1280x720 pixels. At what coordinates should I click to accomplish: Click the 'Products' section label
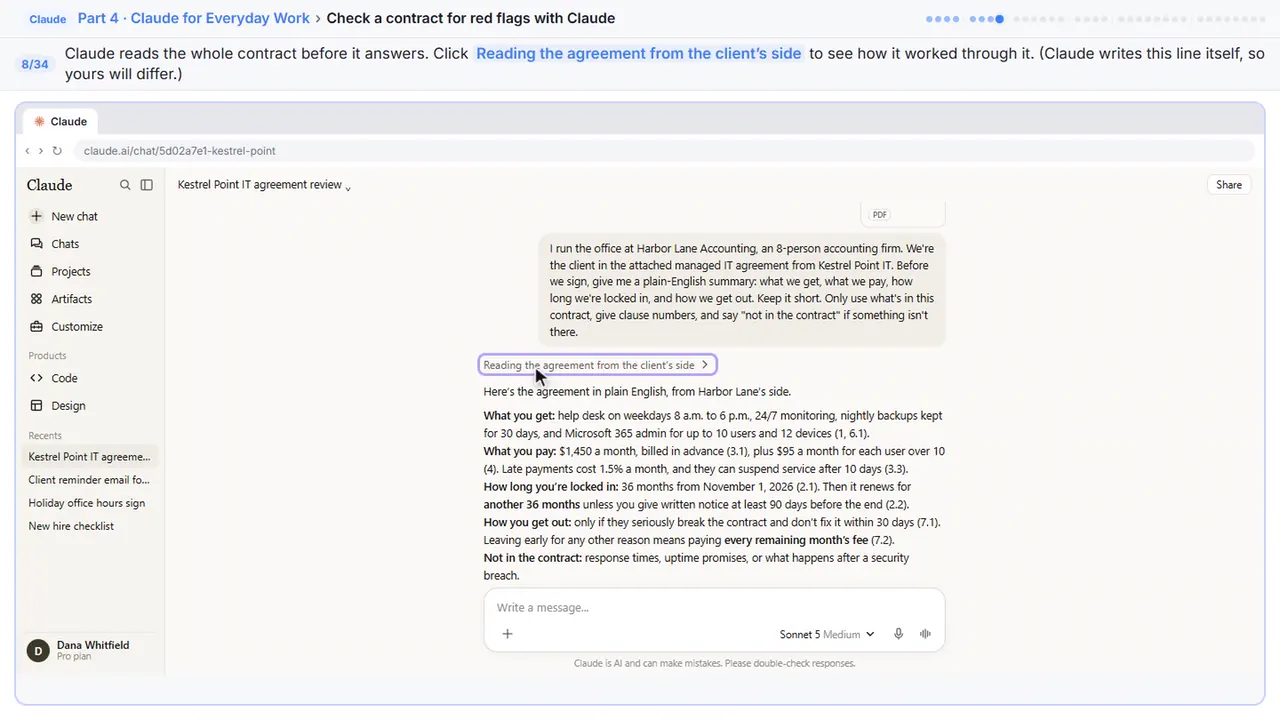(47, 356)
